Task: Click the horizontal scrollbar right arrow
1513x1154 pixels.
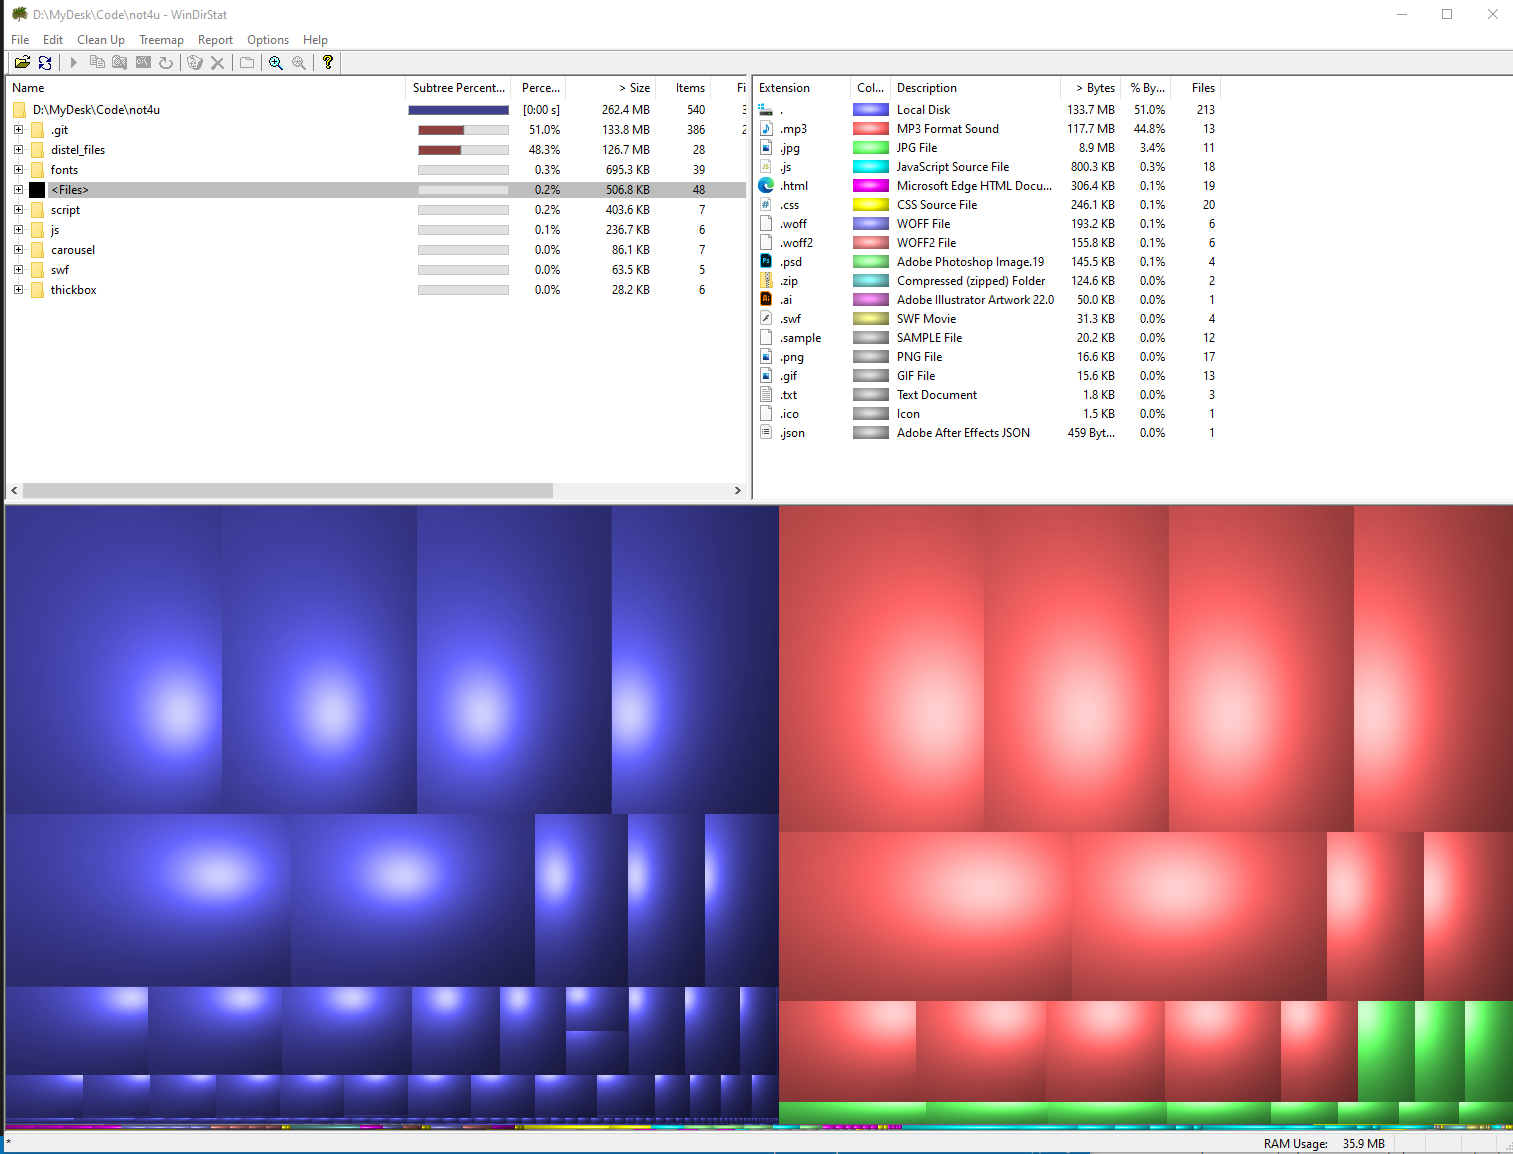Action: [x=738, y=490]
